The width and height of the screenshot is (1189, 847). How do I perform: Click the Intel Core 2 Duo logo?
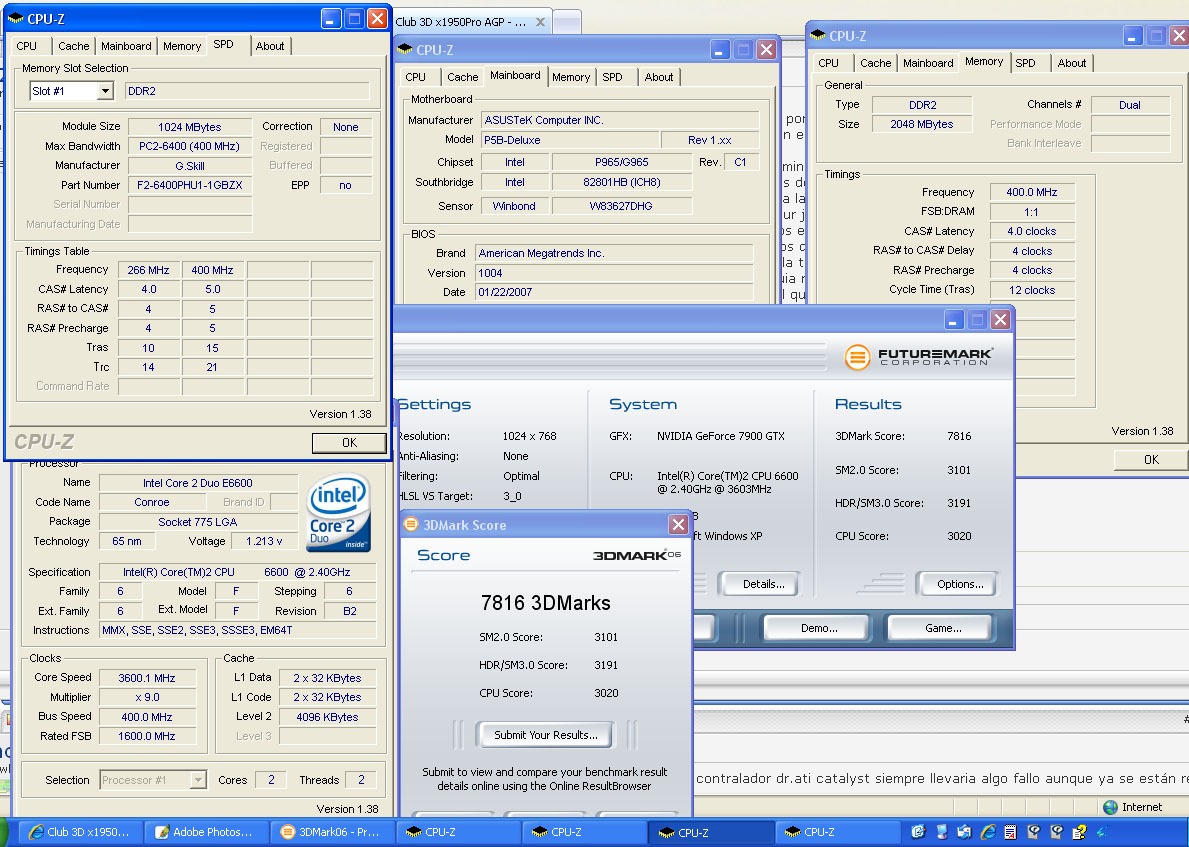340,514
